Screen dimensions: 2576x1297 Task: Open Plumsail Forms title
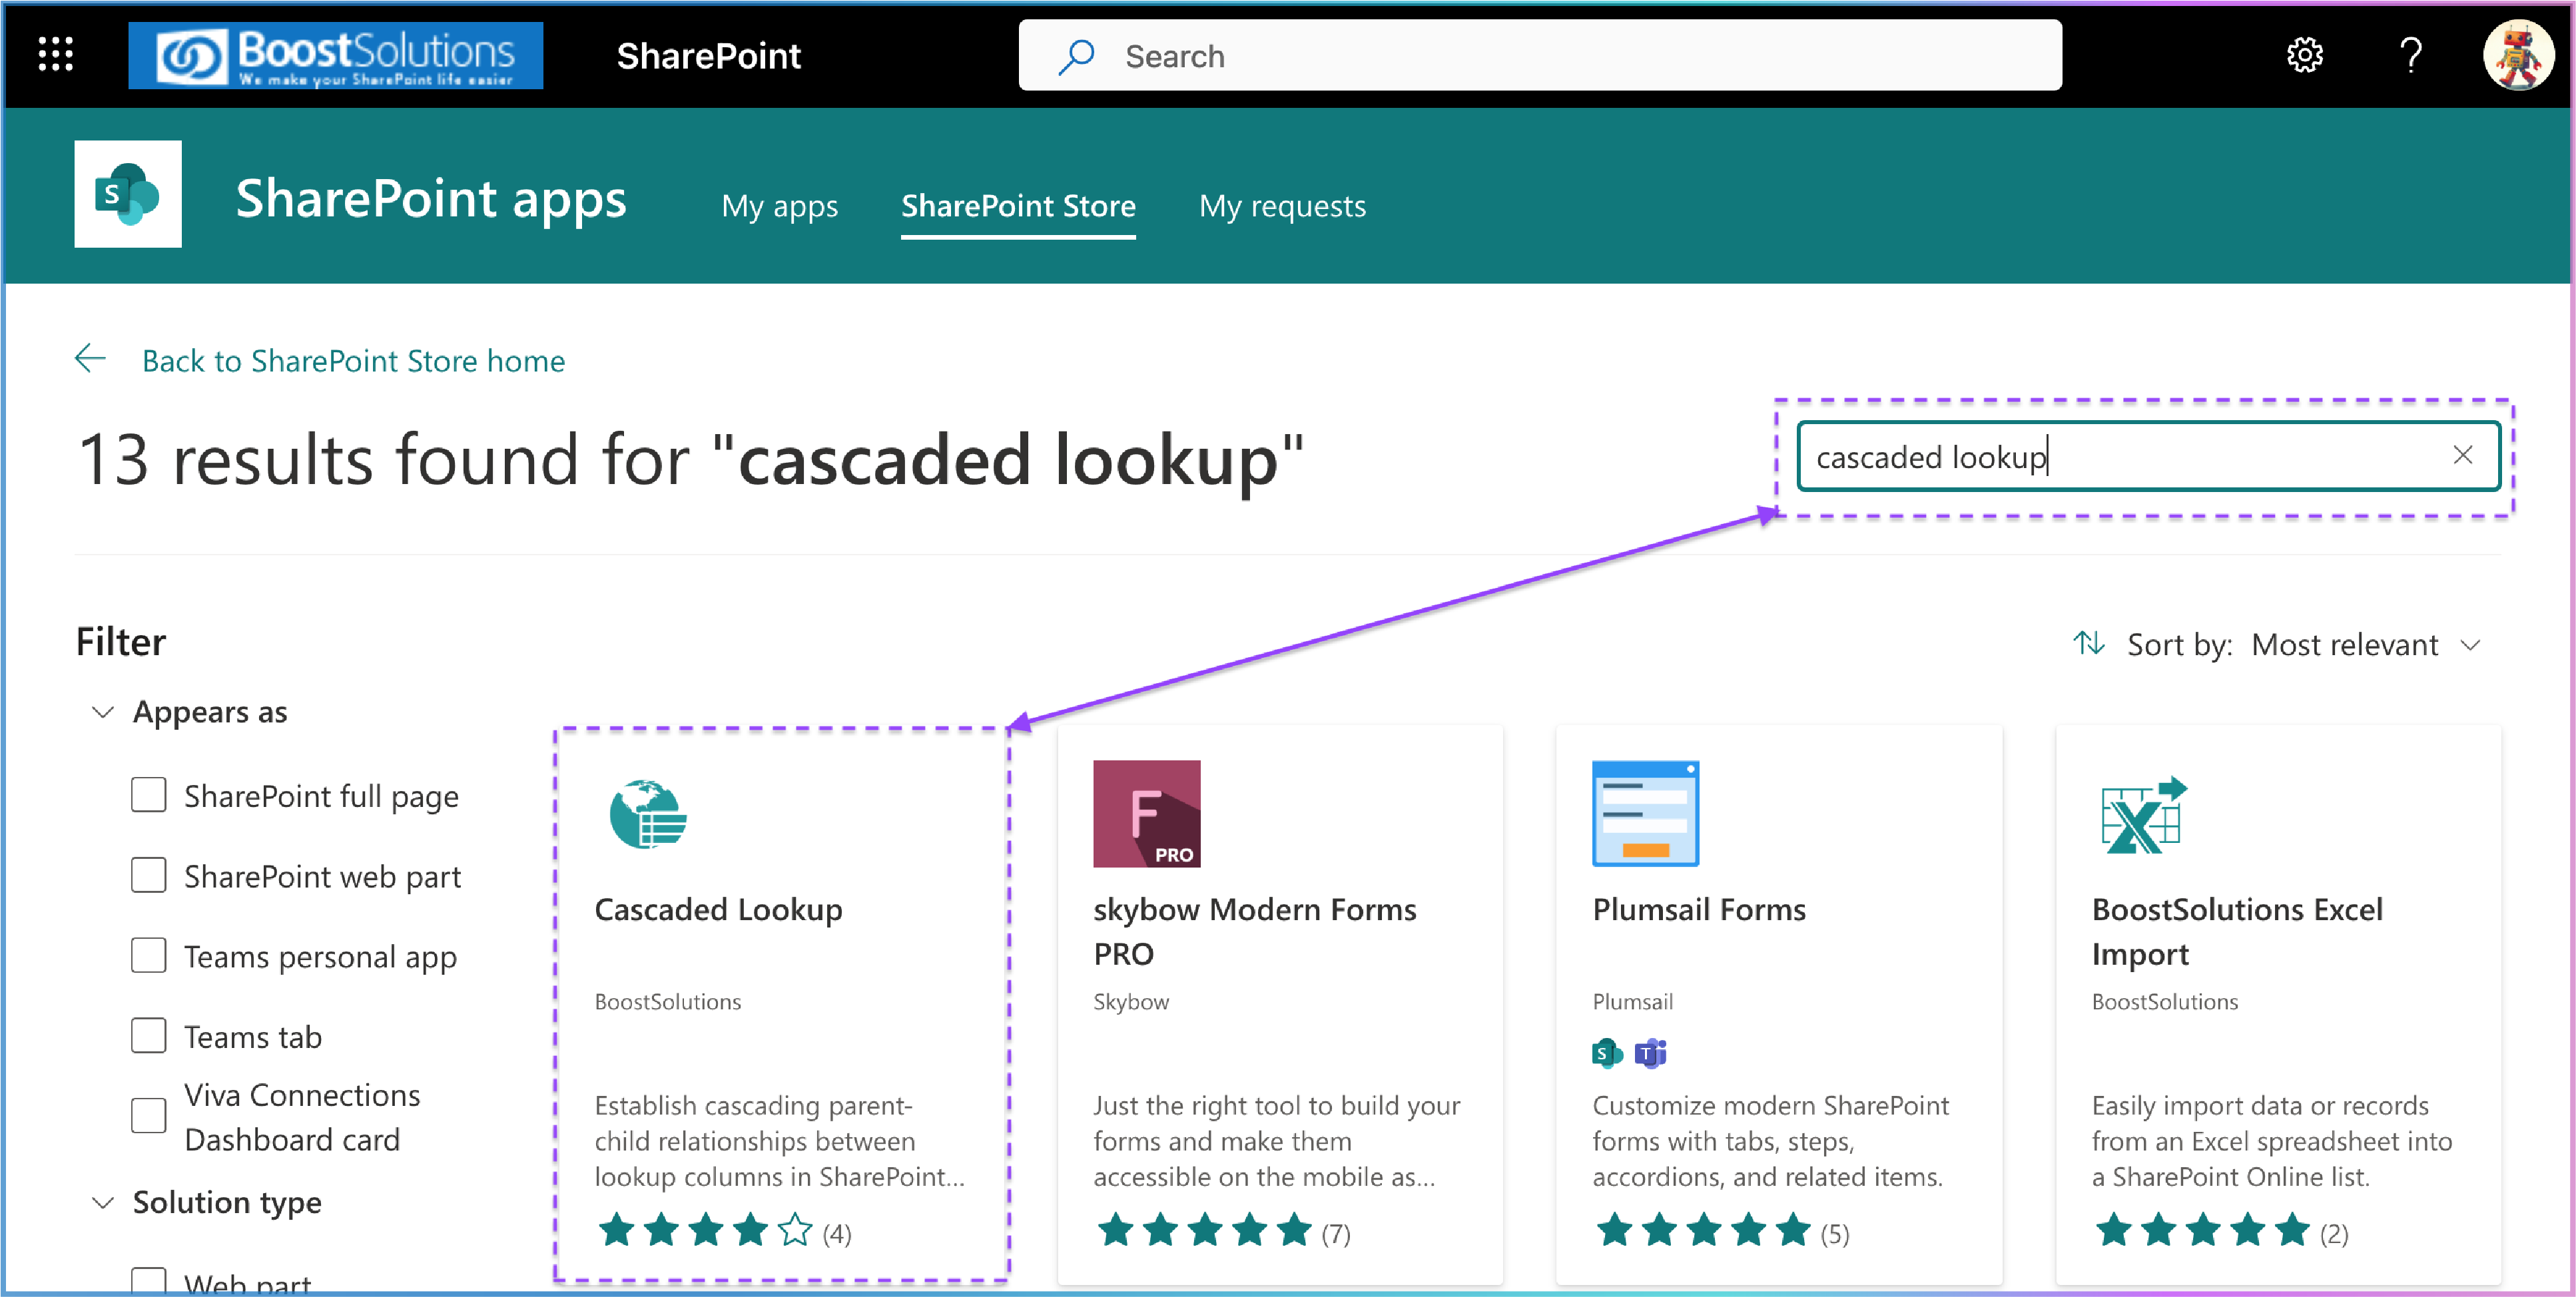coord(1698,909)
